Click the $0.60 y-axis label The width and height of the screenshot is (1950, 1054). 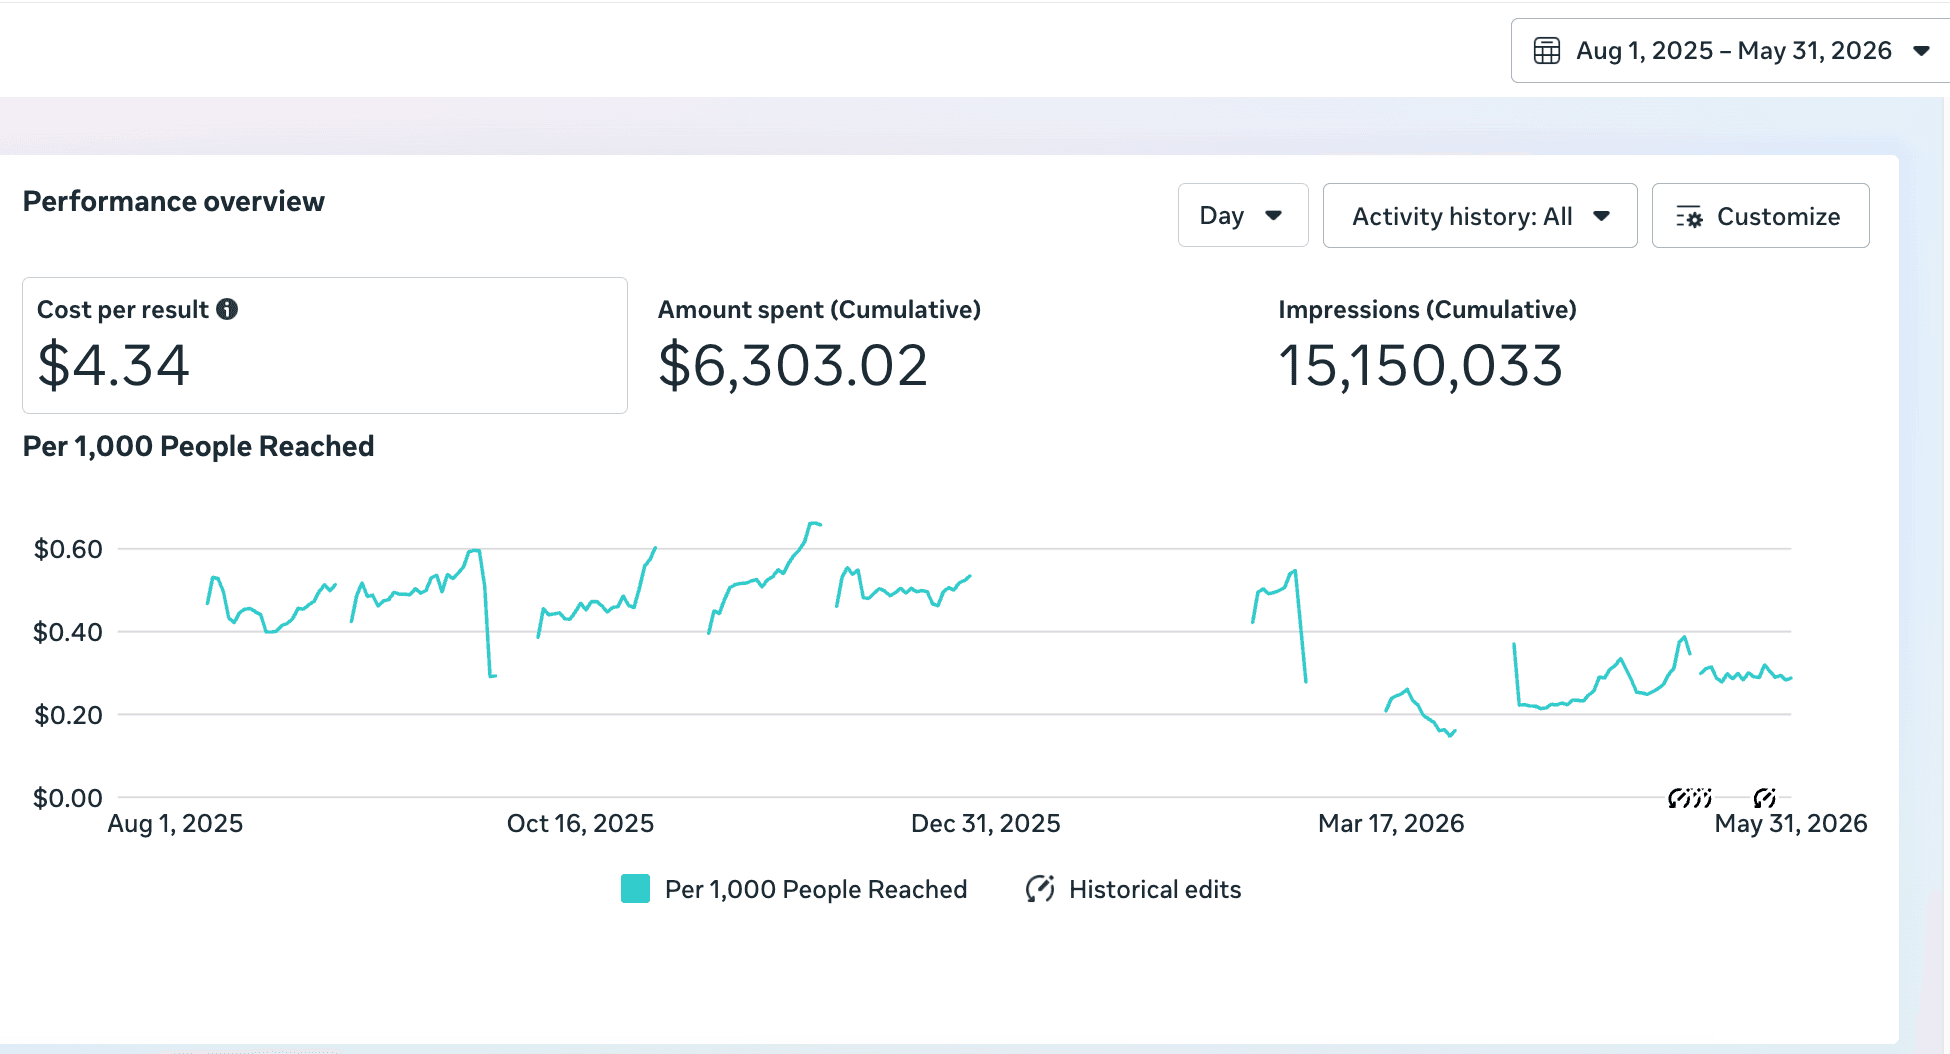68,549
